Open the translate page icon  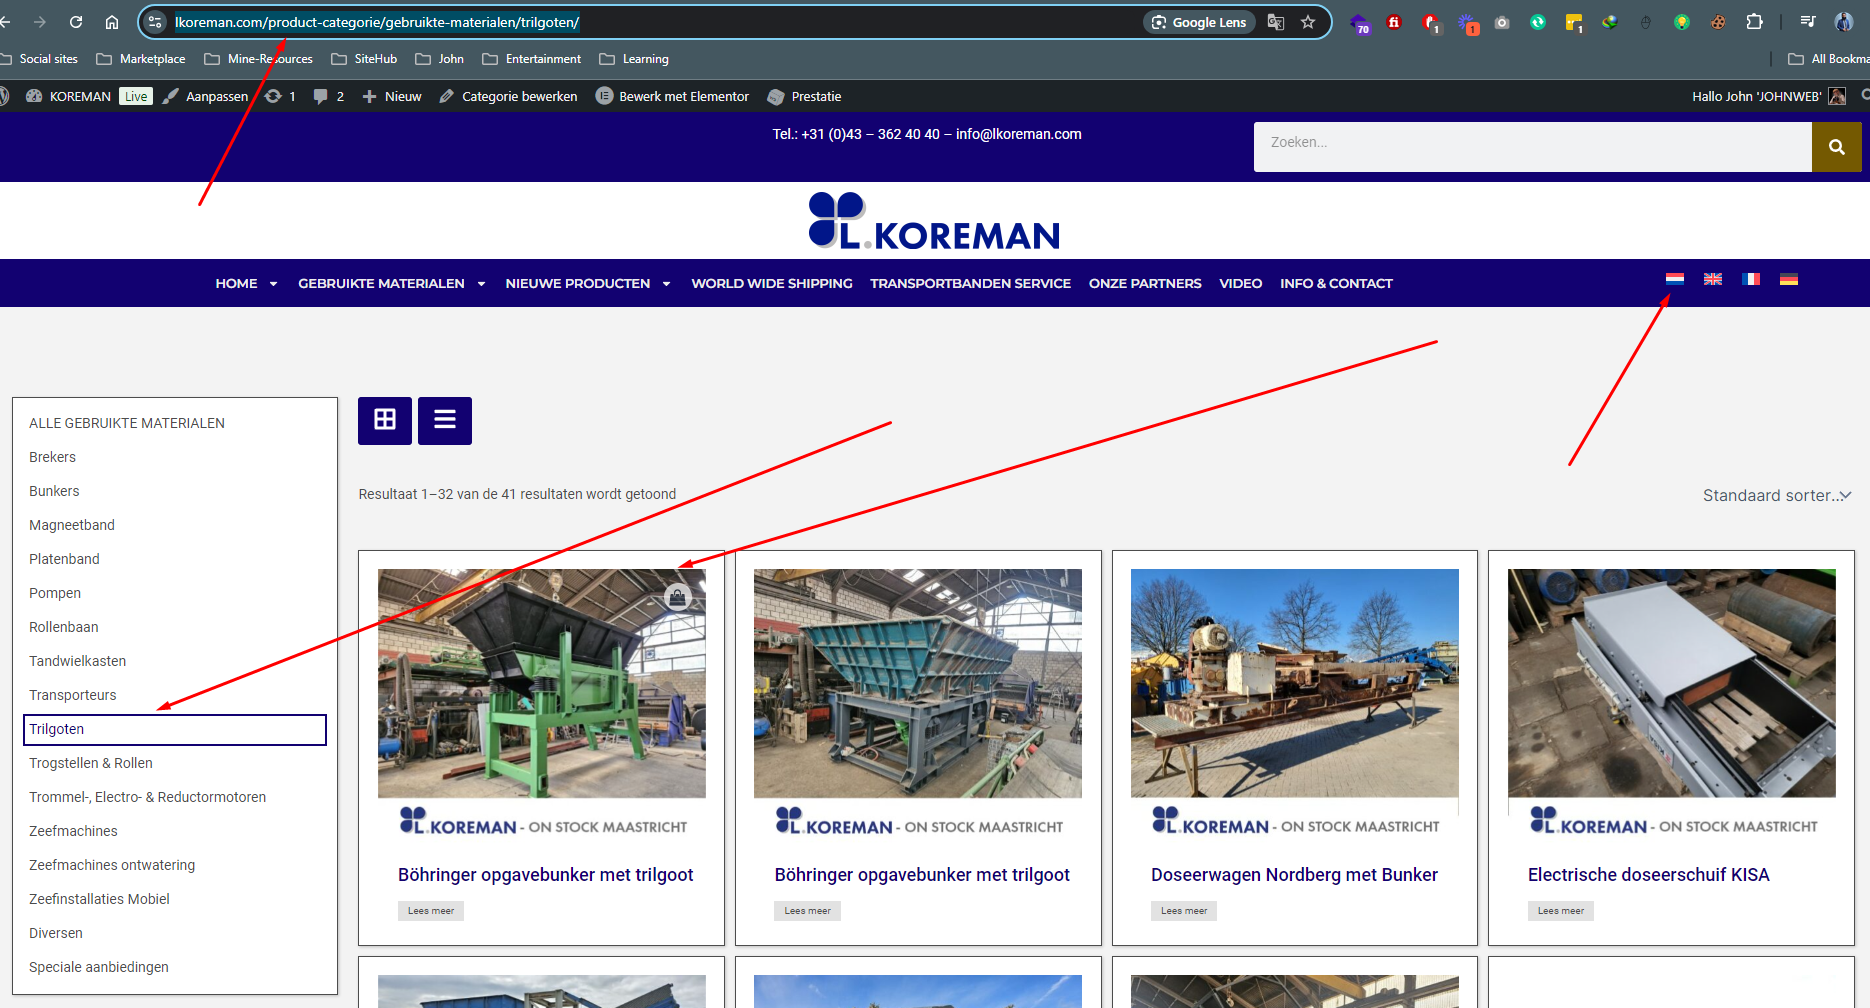(x=1276, y=22)
